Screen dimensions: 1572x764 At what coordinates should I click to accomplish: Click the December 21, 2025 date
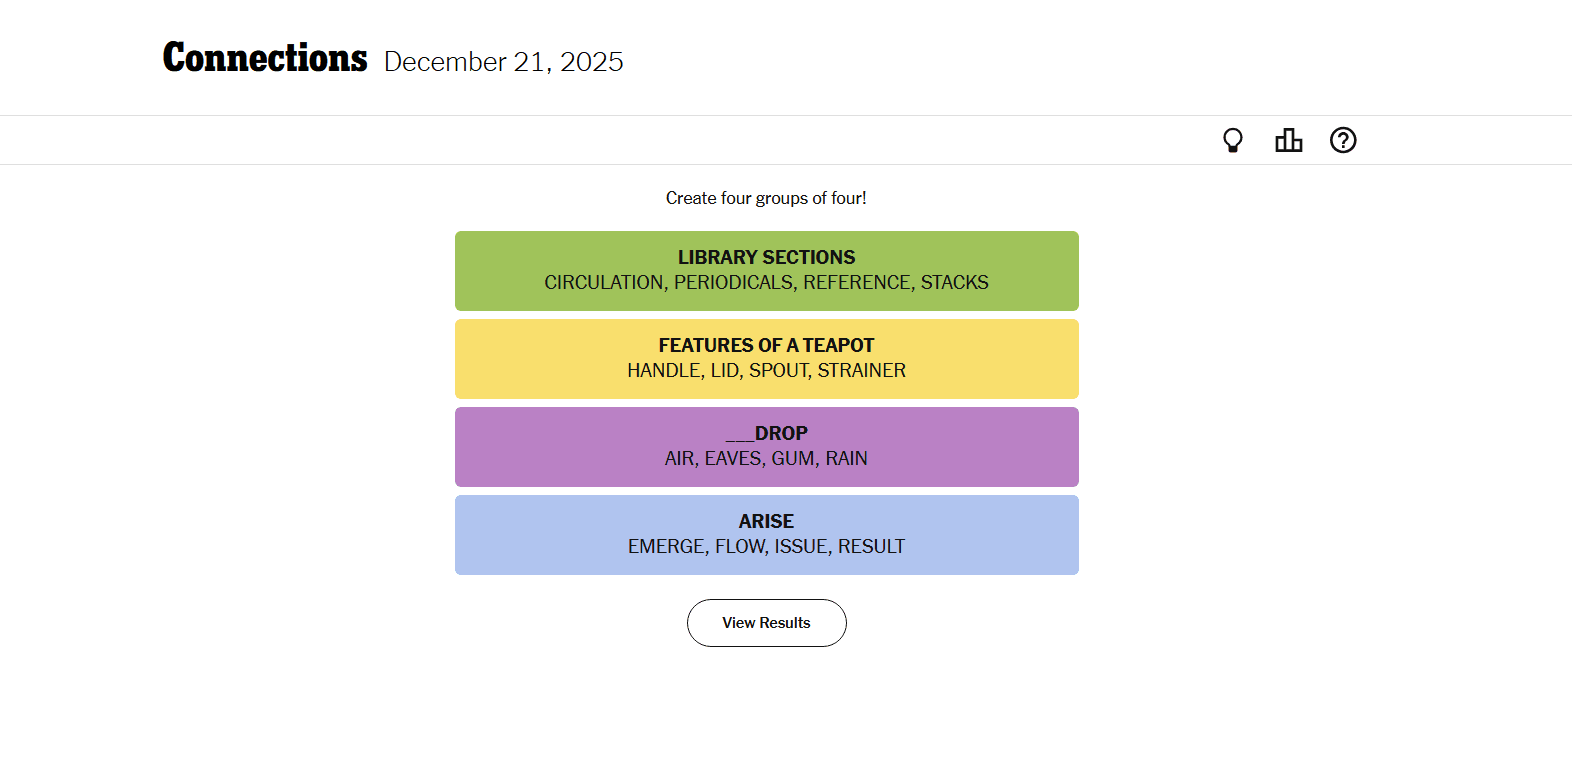(503, 62)
